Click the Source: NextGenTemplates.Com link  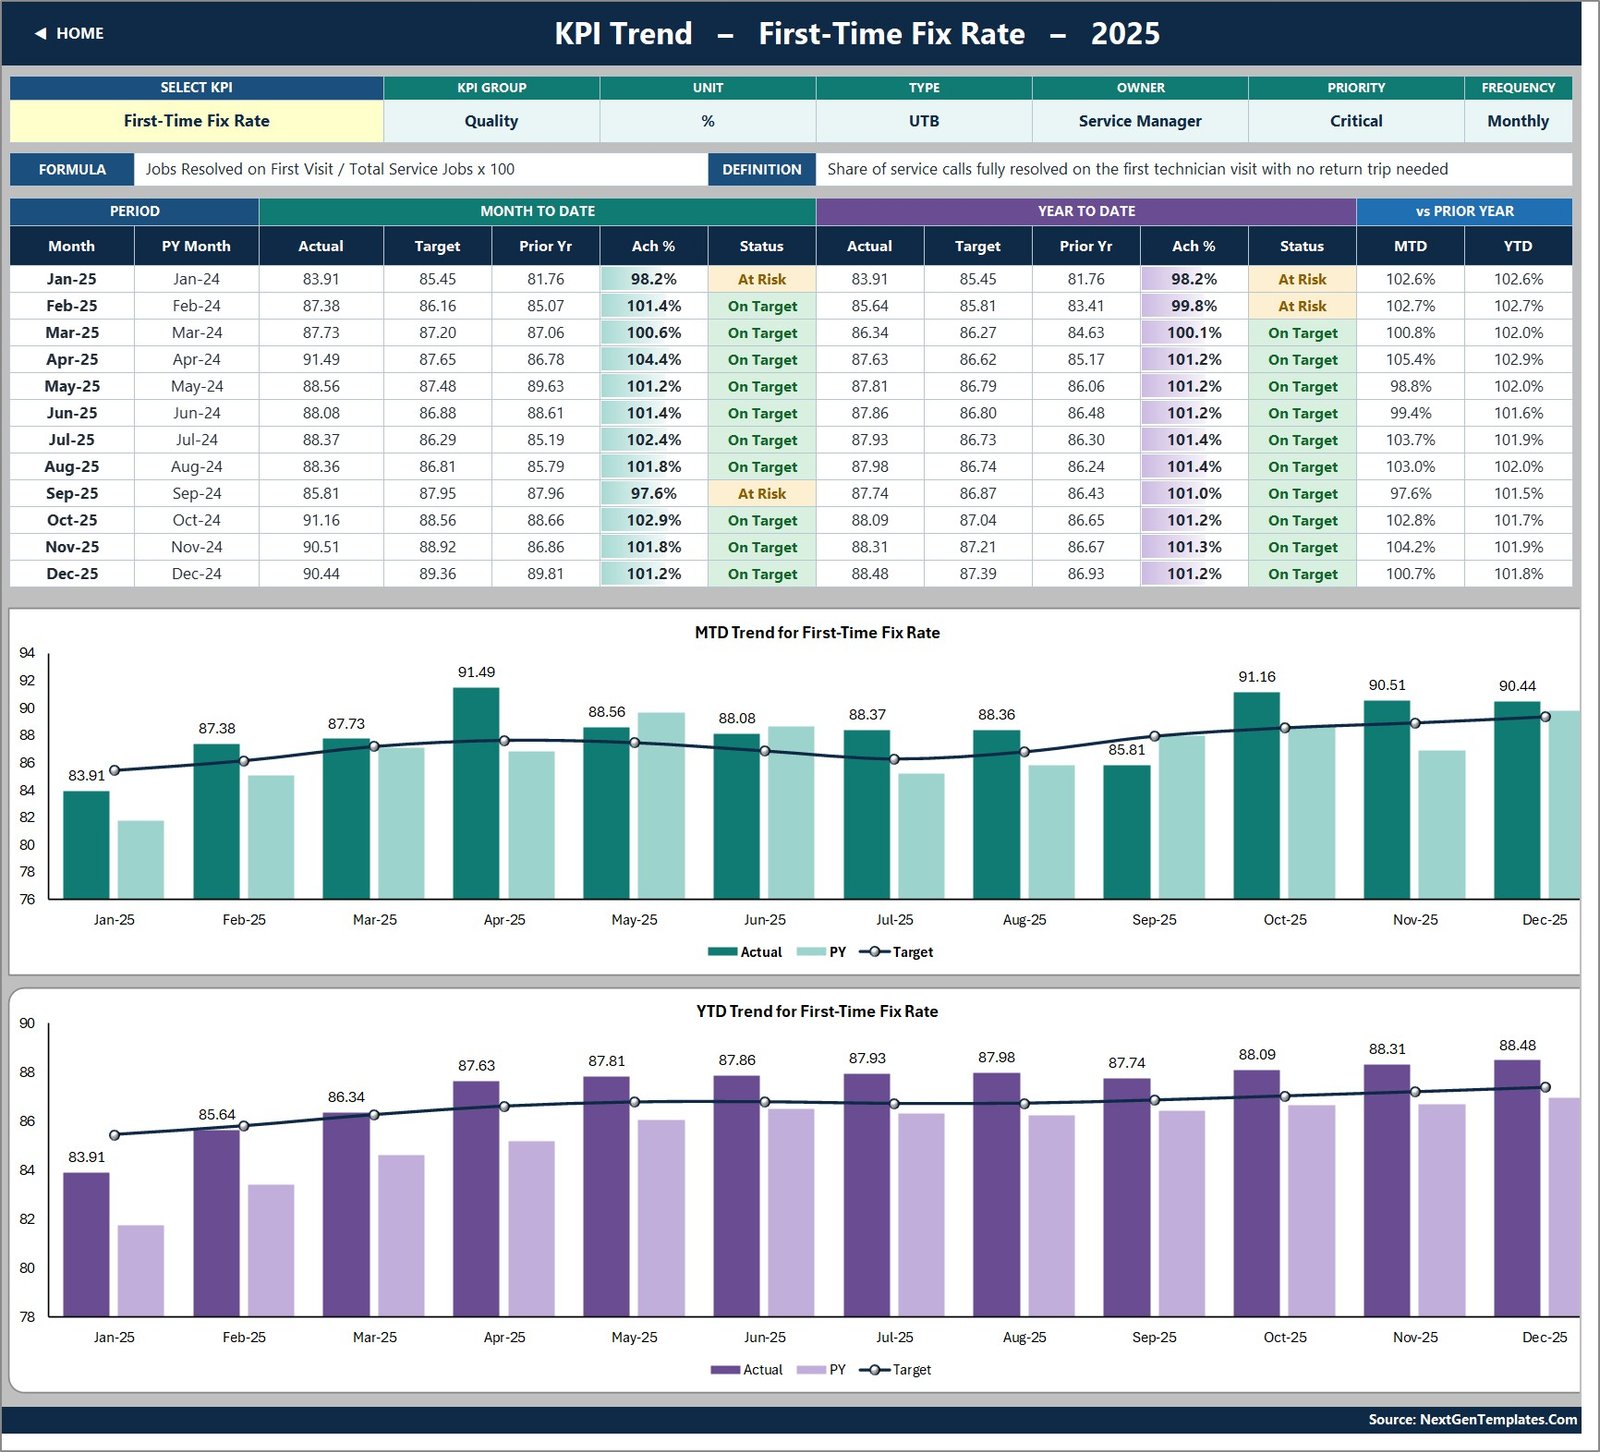(x=1472, y=1419)
